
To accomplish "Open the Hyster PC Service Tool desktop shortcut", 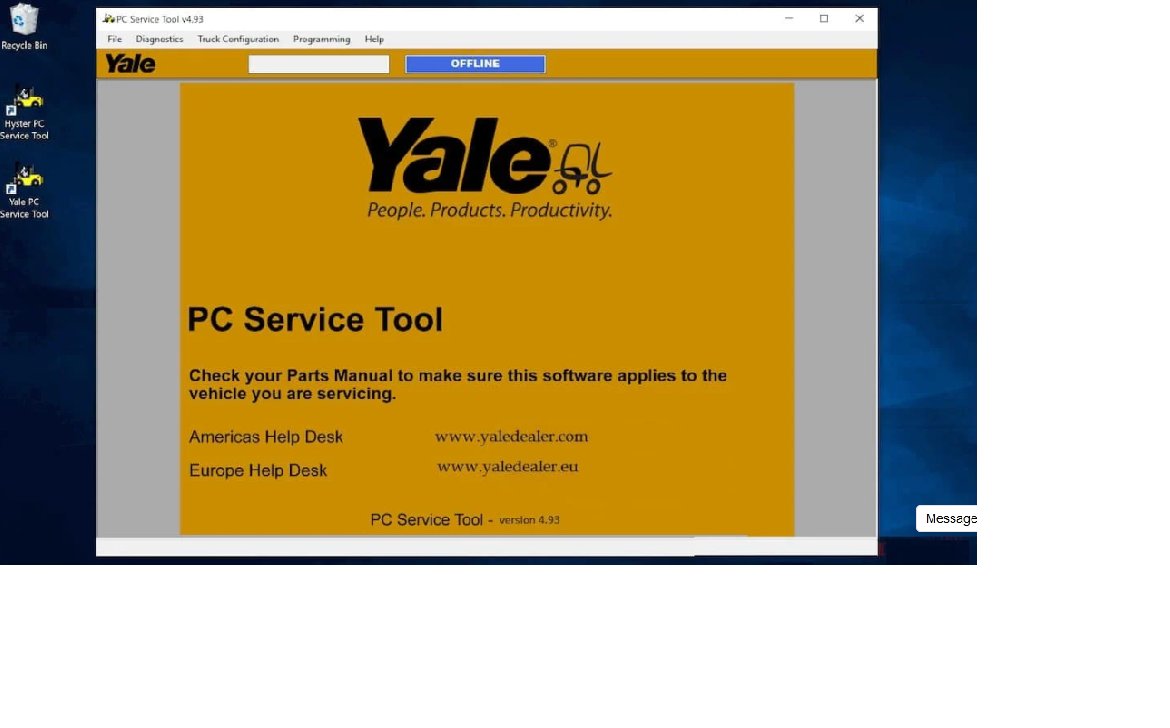I will click(24, 105).
